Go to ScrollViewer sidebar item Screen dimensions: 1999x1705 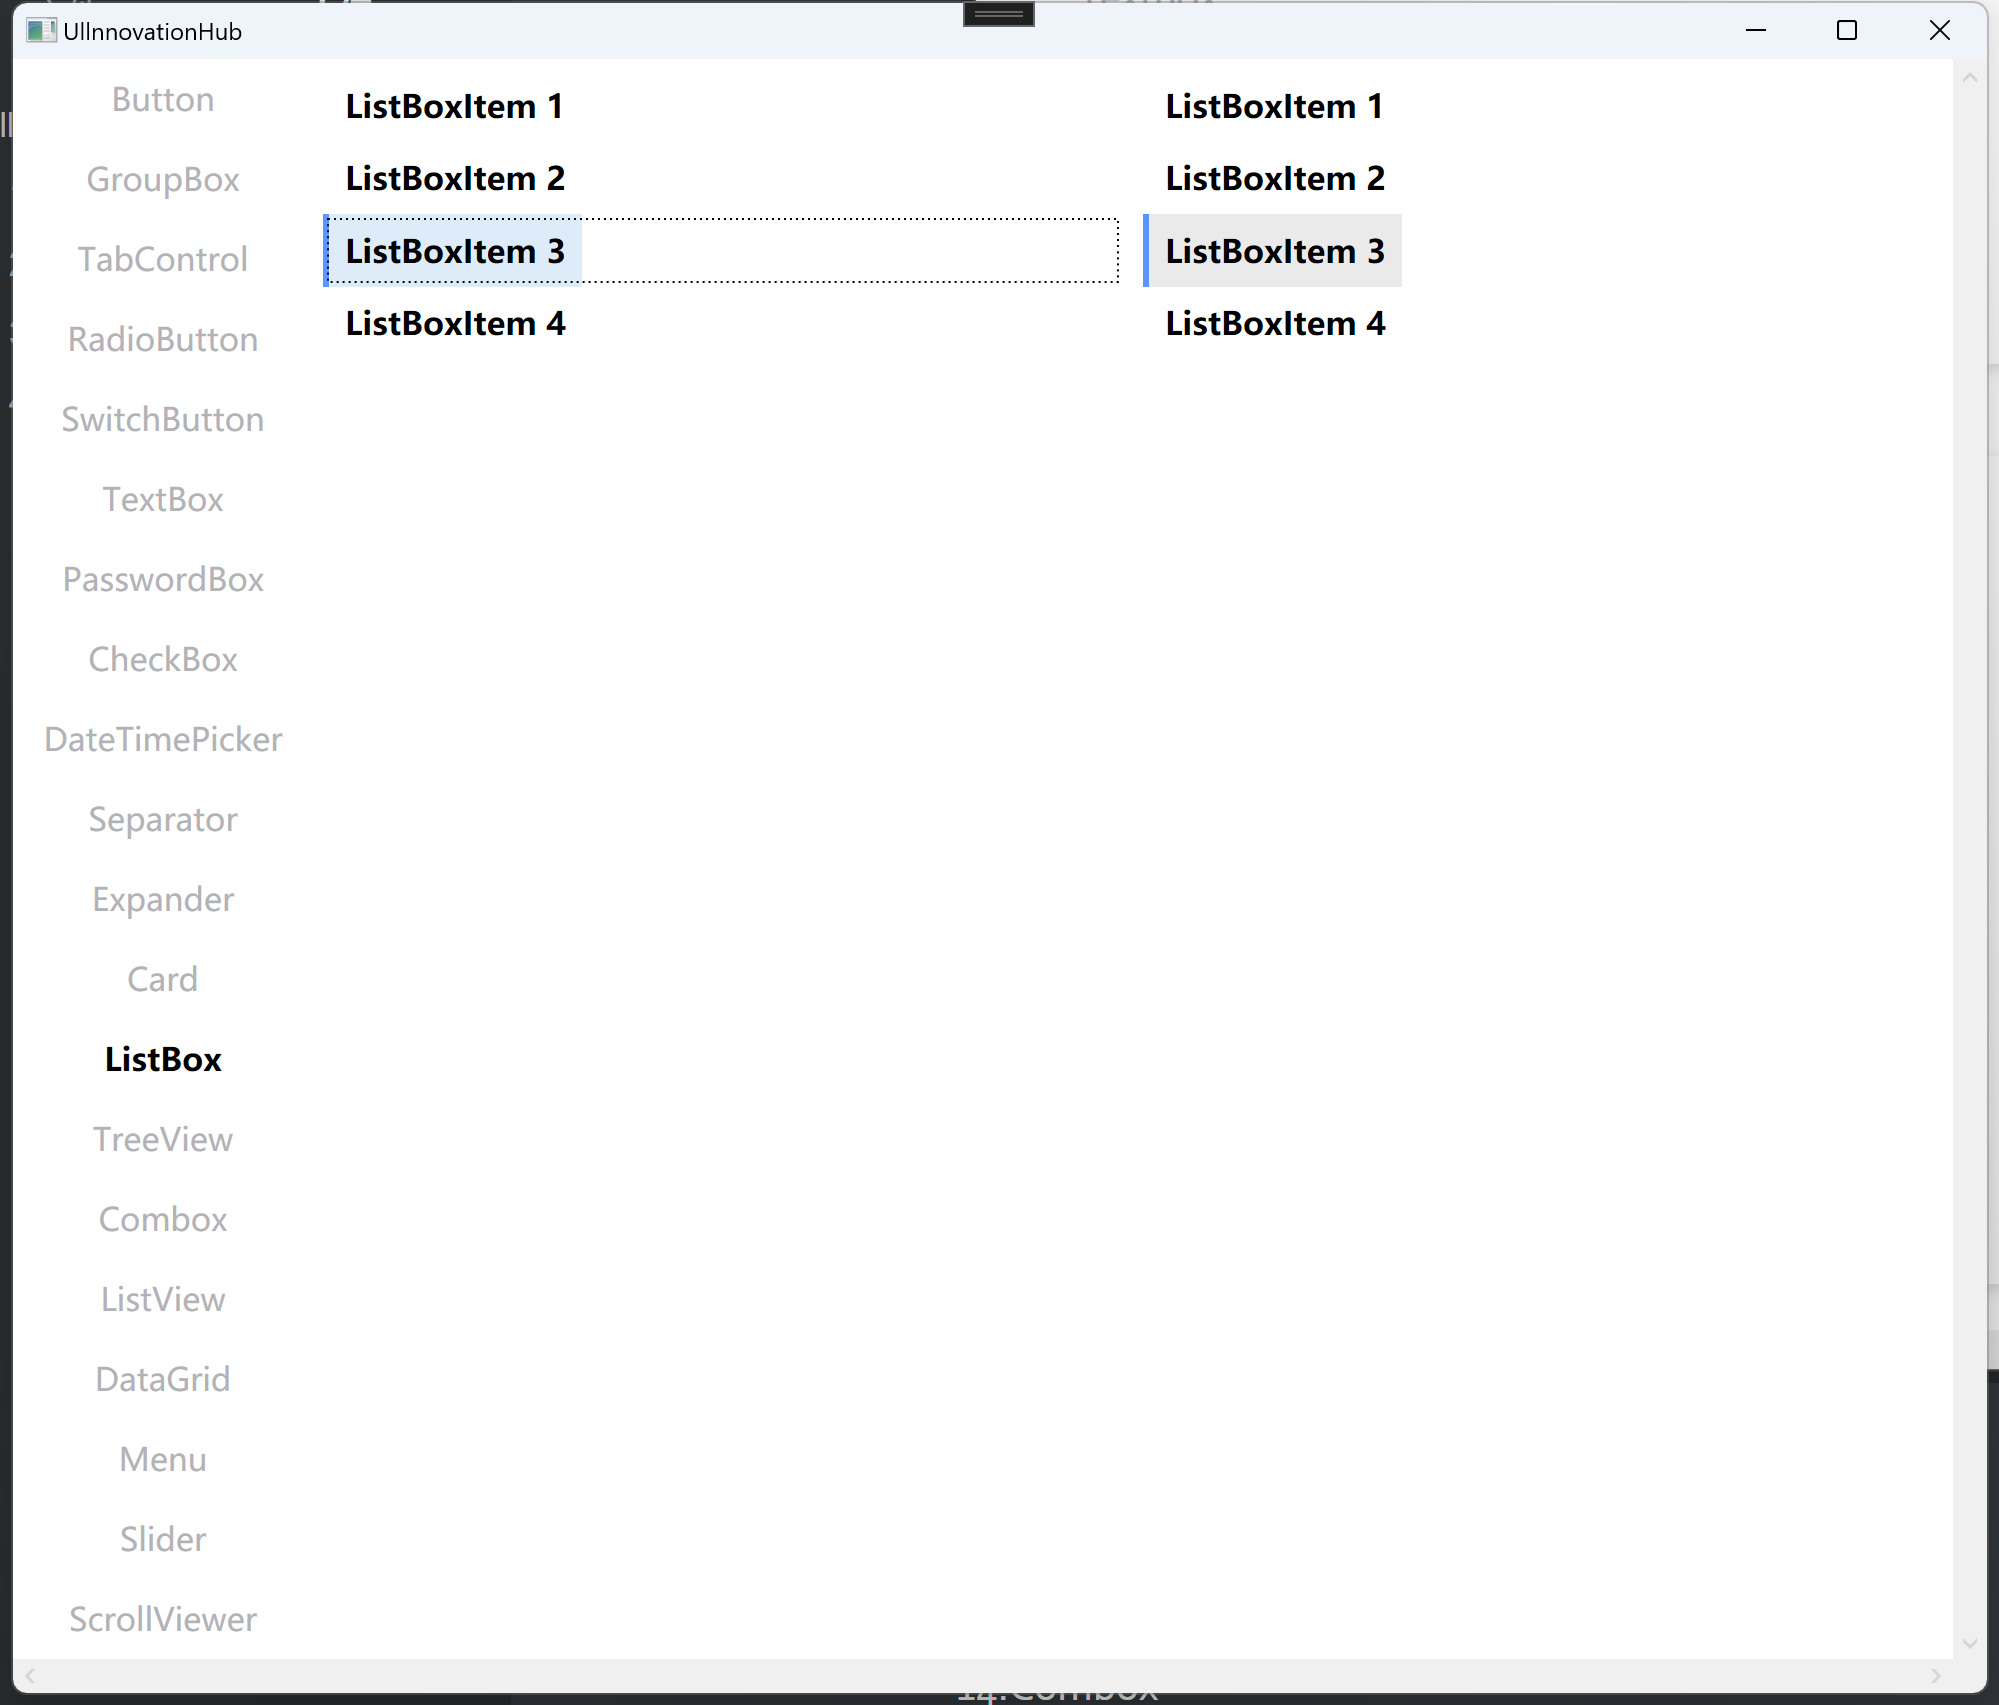(x=163, y=1619)
